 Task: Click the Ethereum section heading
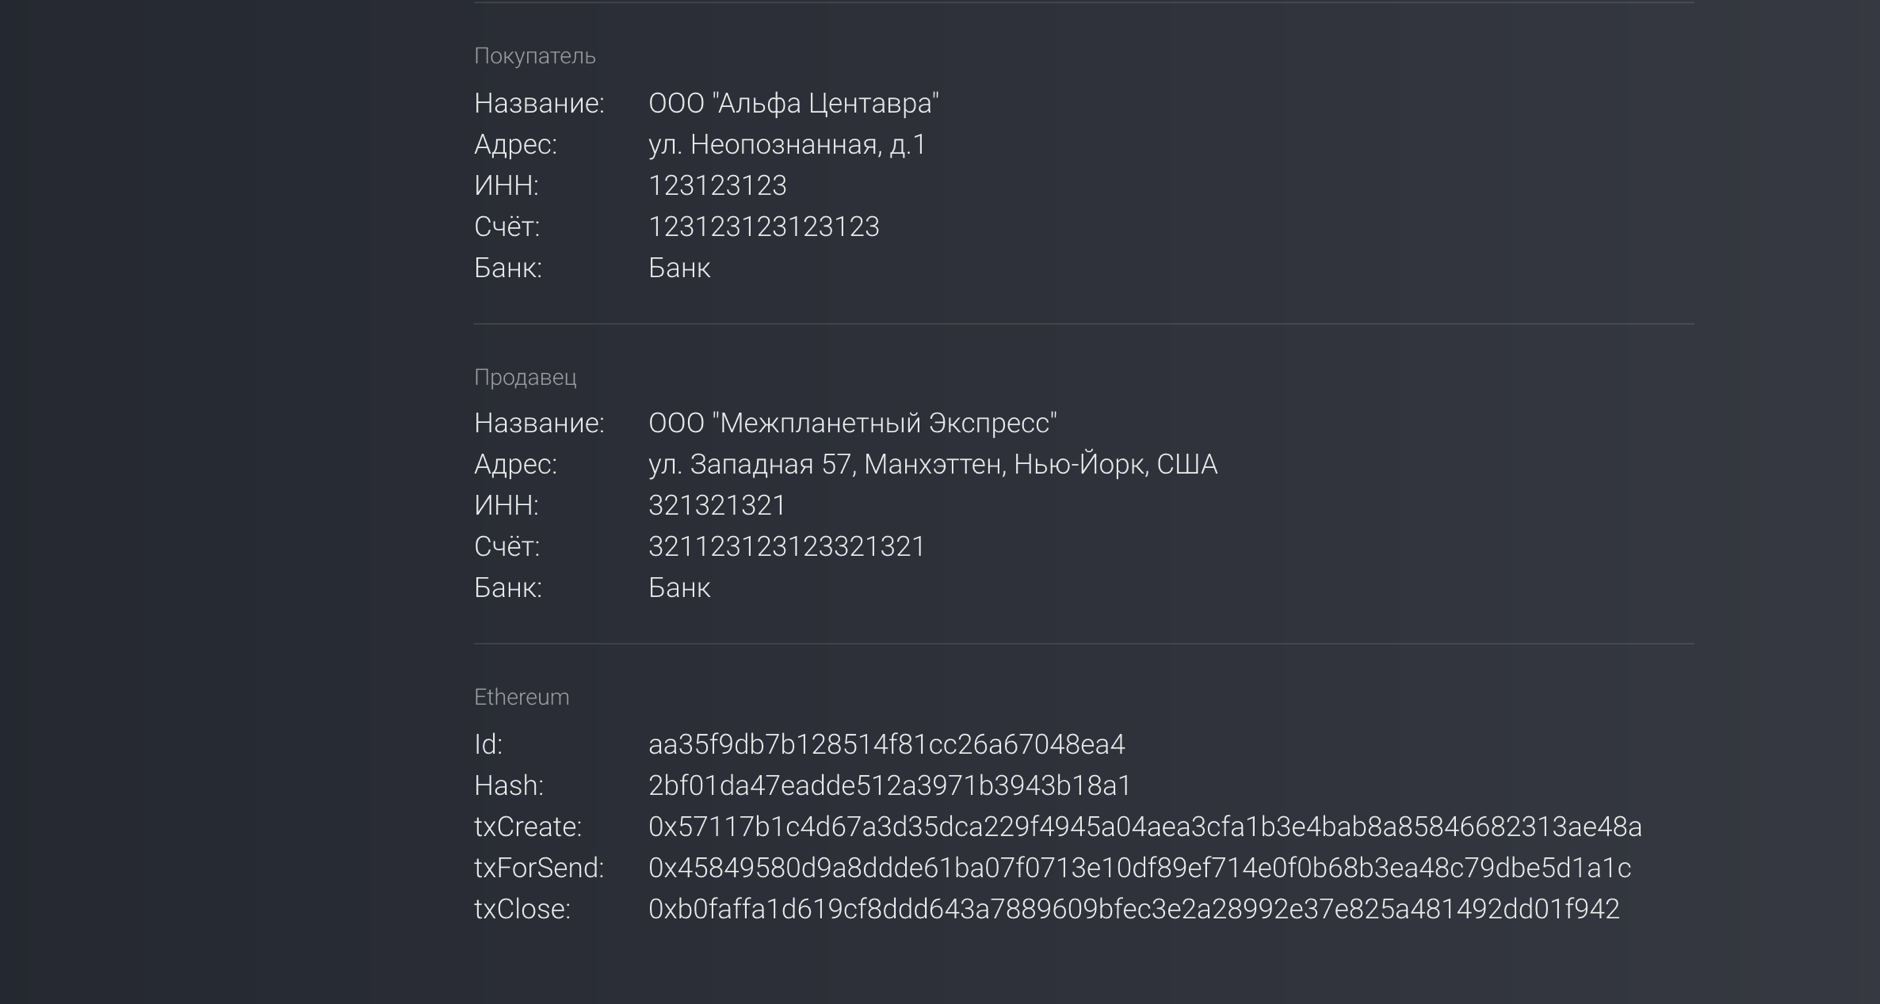521,697
